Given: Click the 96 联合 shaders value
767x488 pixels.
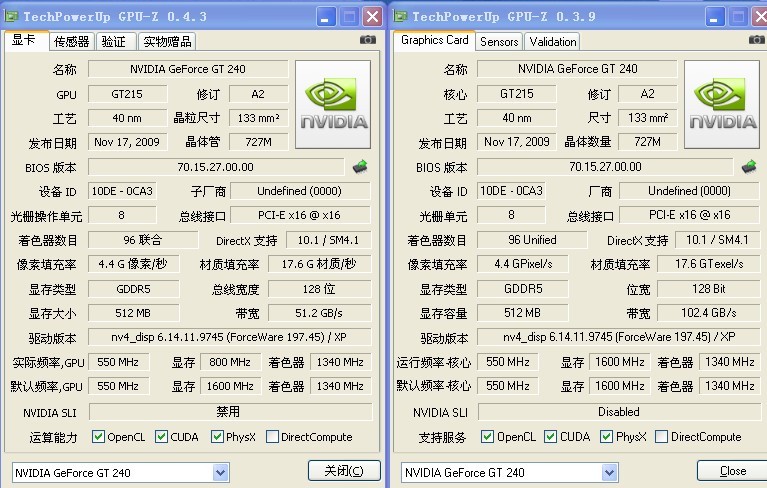Looking at the screenshot, I should point(143,240).
